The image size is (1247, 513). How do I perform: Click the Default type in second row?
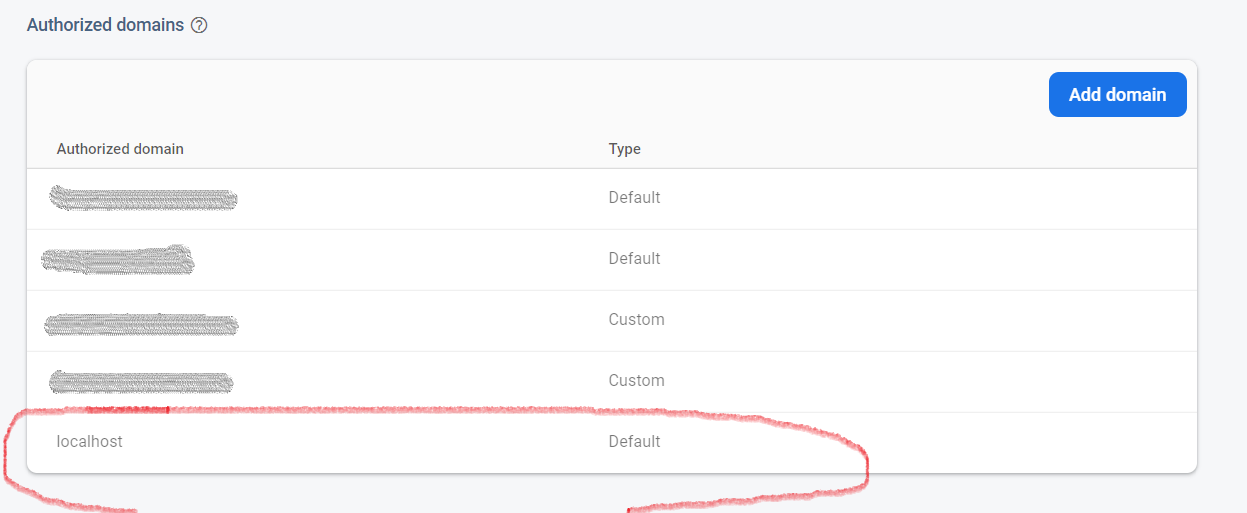tap(634, 259)
